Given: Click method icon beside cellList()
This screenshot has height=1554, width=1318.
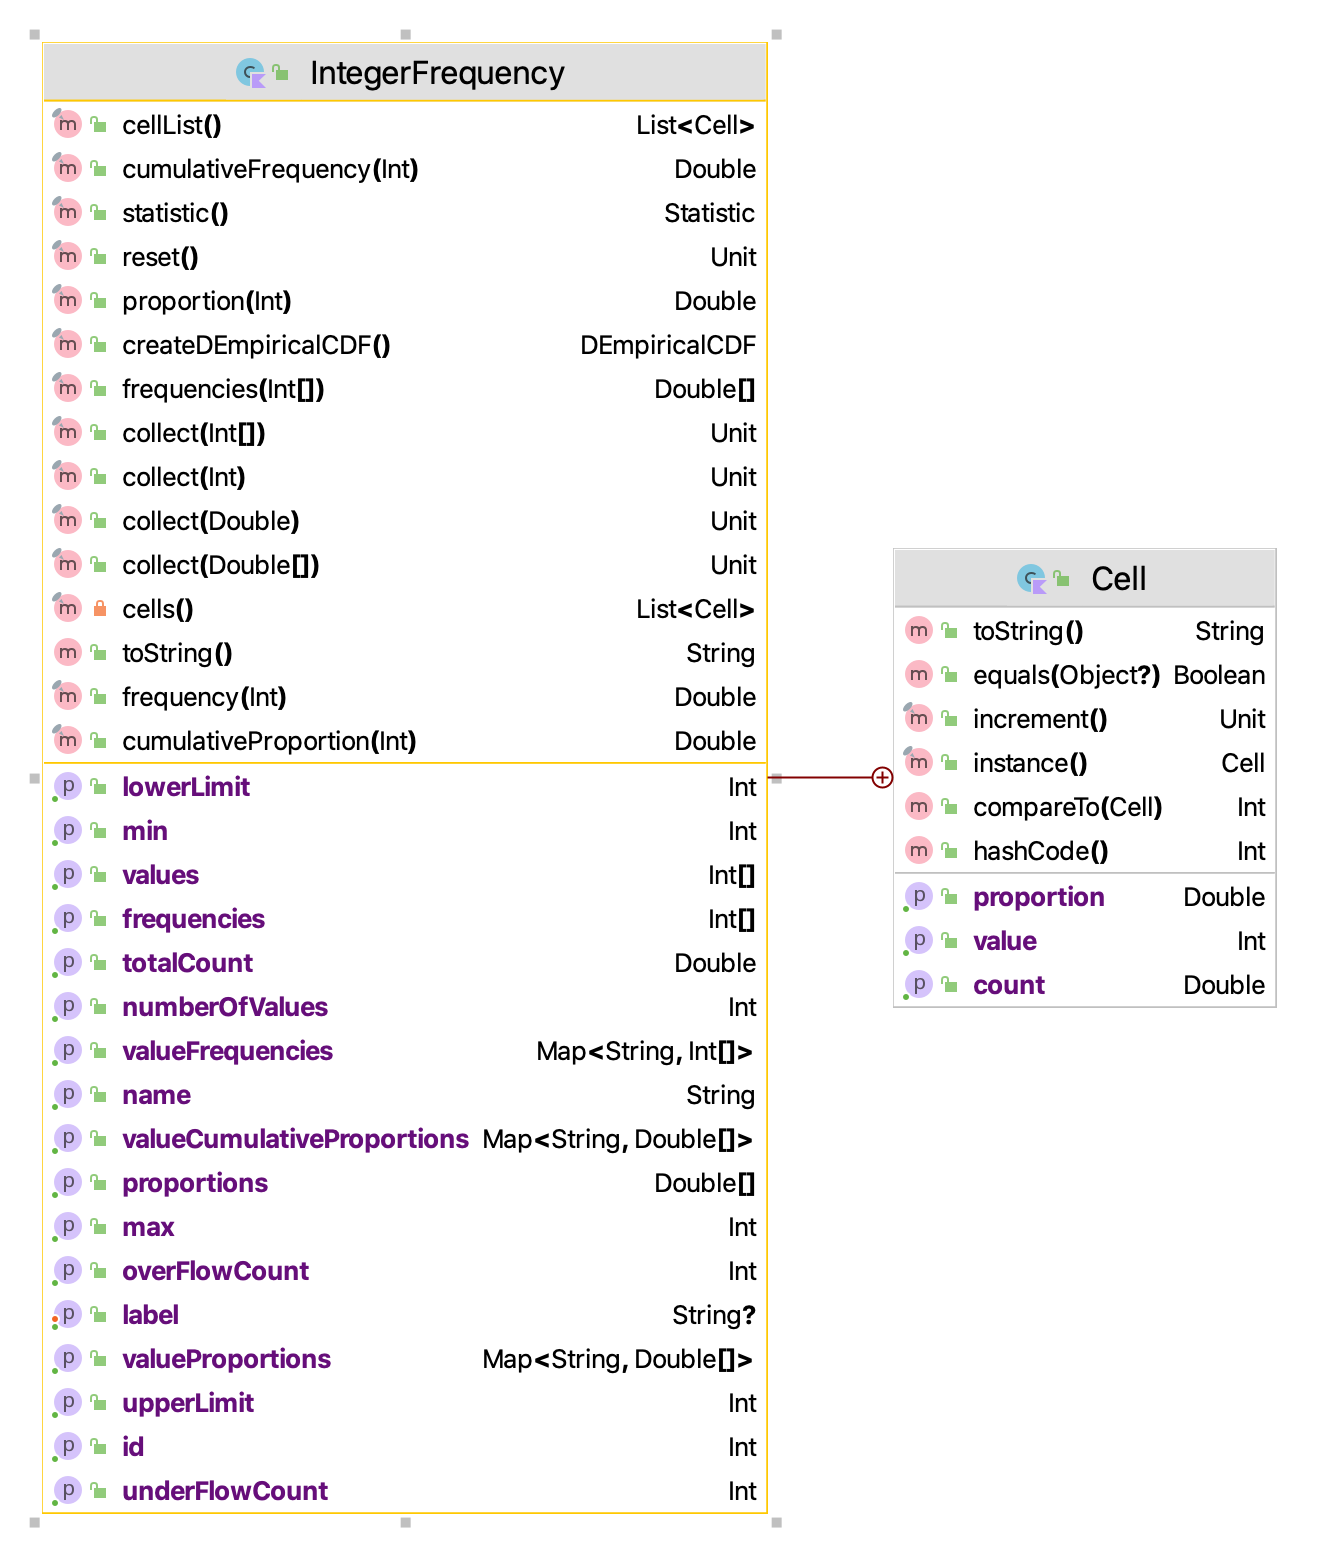Looking at the screenshot, I should coord(67,125).
